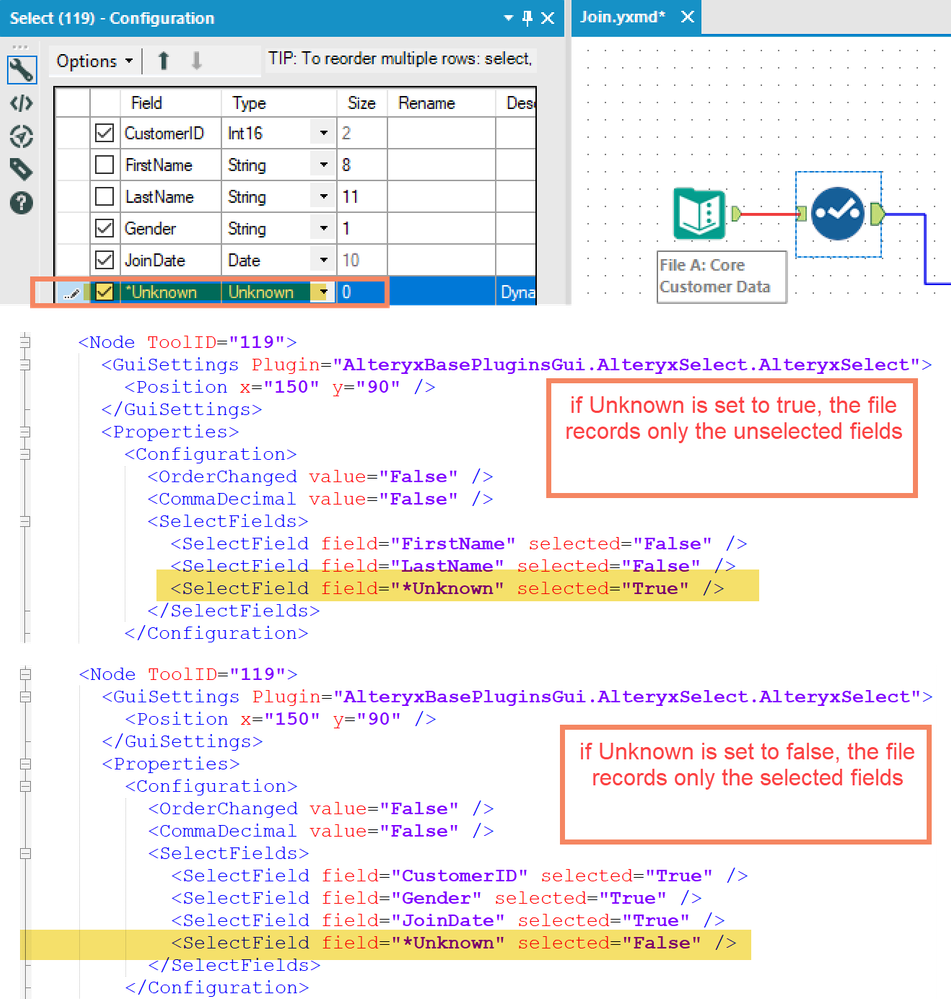Open CustomerID type dropdown showing Int16
This screenshot has width=951, height=999.
324,133
